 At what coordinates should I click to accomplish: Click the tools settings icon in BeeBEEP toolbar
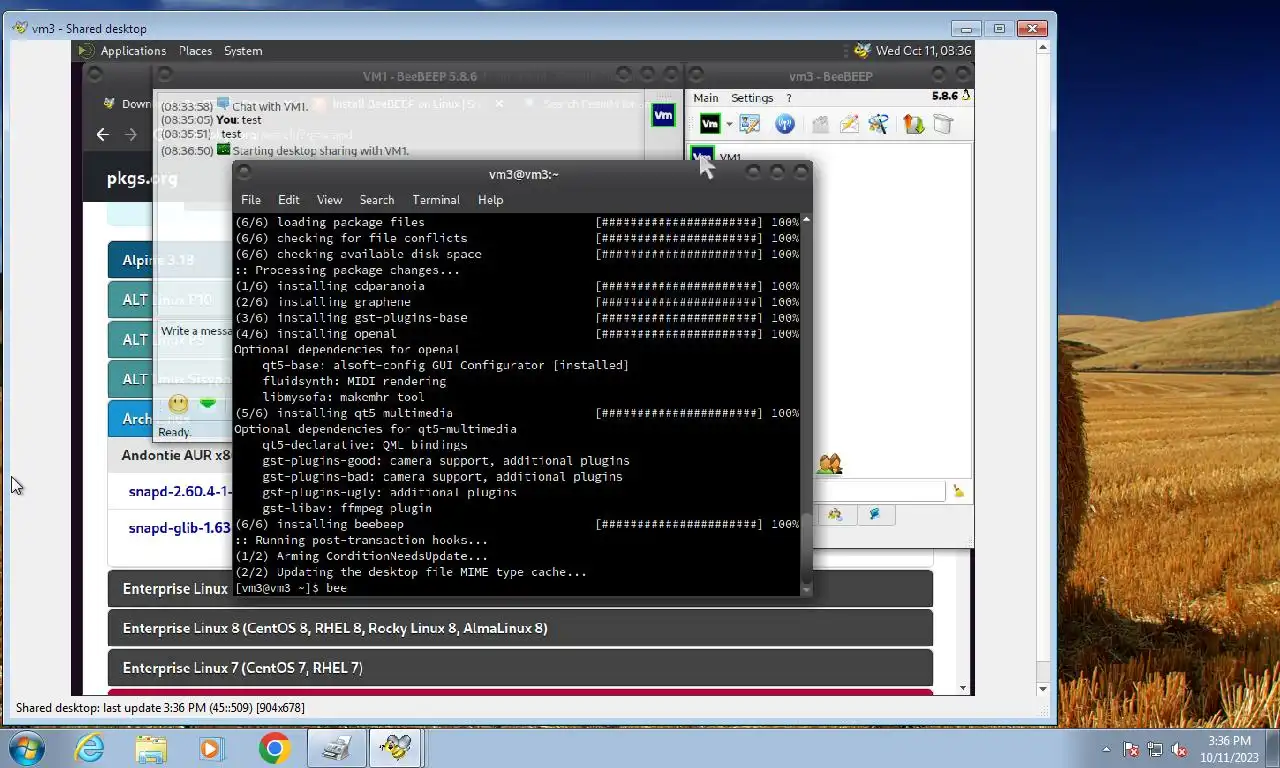pyautogui.click(x=878, y=124)
